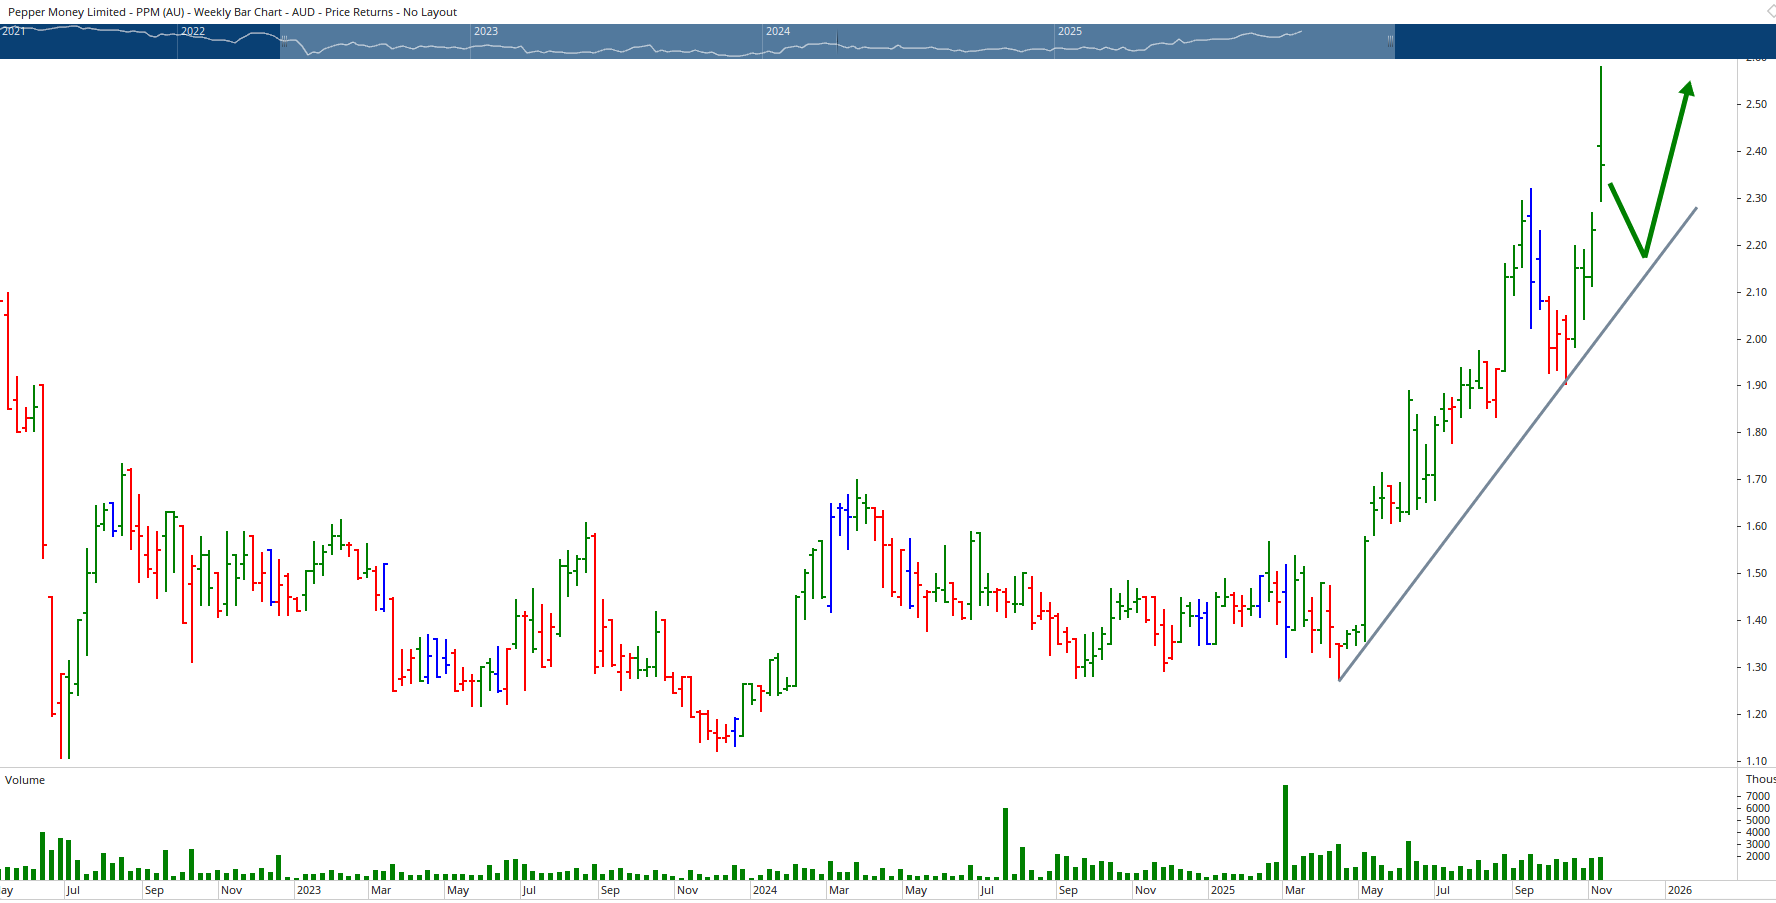This screenshot has height=903, width=1776.
Task: Select the Volume panel label
Action: 24,780
